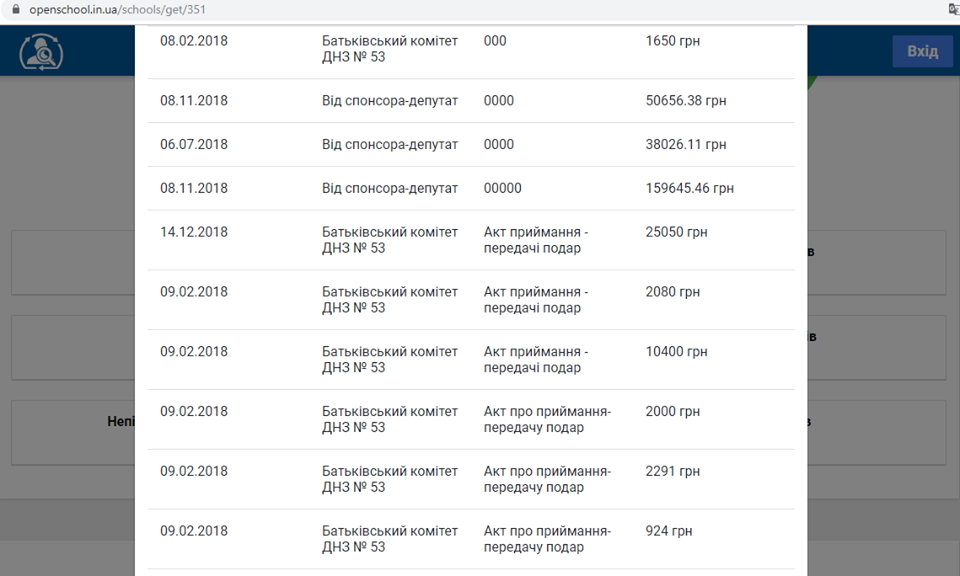Click the 1650 грн amount cell
This screenshot has height=576, width=960.
pos(673,41)
